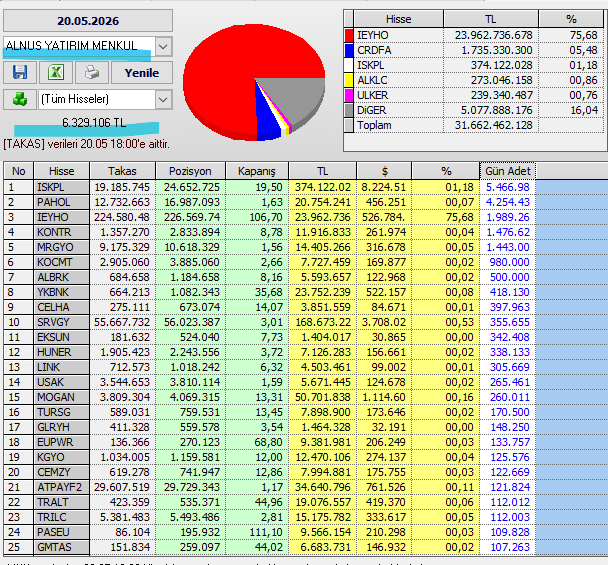608x565 pixels.
Task: Select GLRYH stock cell
Action: click(x=62, y=427)
